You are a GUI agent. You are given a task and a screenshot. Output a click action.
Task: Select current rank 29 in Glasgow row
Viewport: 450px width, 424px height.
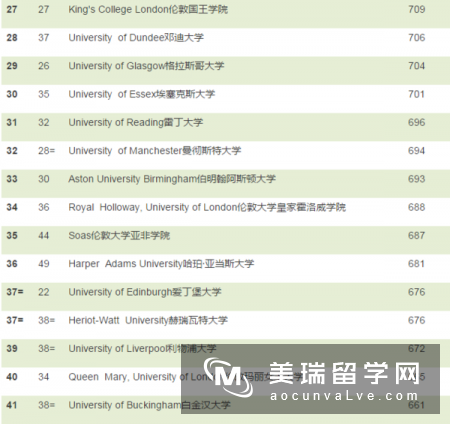pos(12,66)
